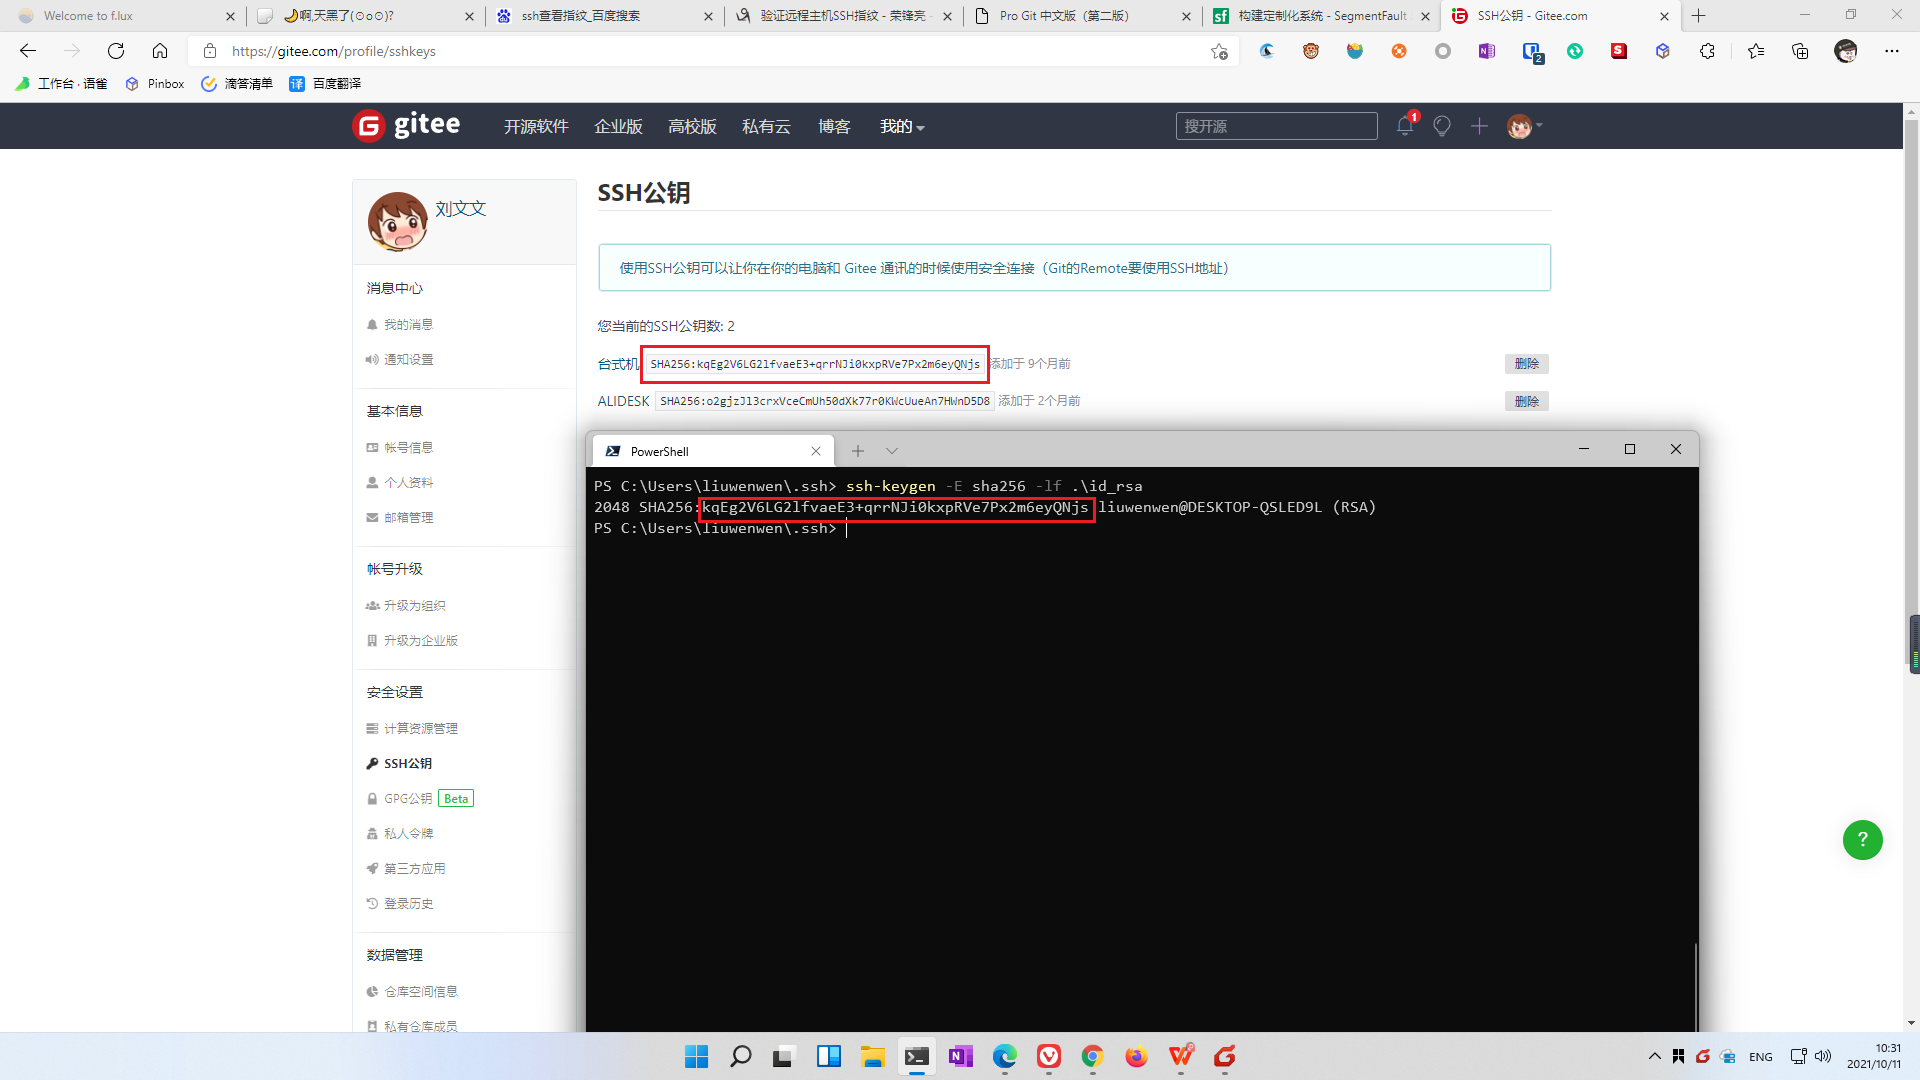The image size is (1920, 1080).
Task: Open Windows Terminal from the taskbar
Action: point(916,1057)
